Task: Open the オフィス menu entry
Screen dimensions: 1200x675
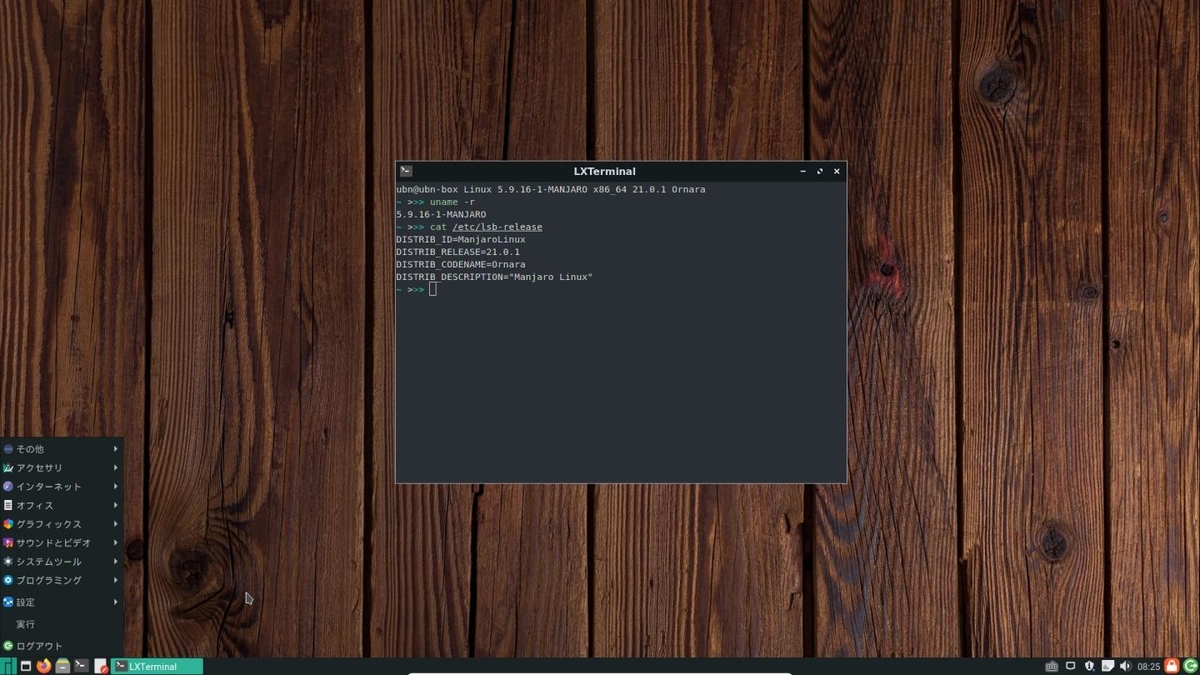Action: coord(61,505)
